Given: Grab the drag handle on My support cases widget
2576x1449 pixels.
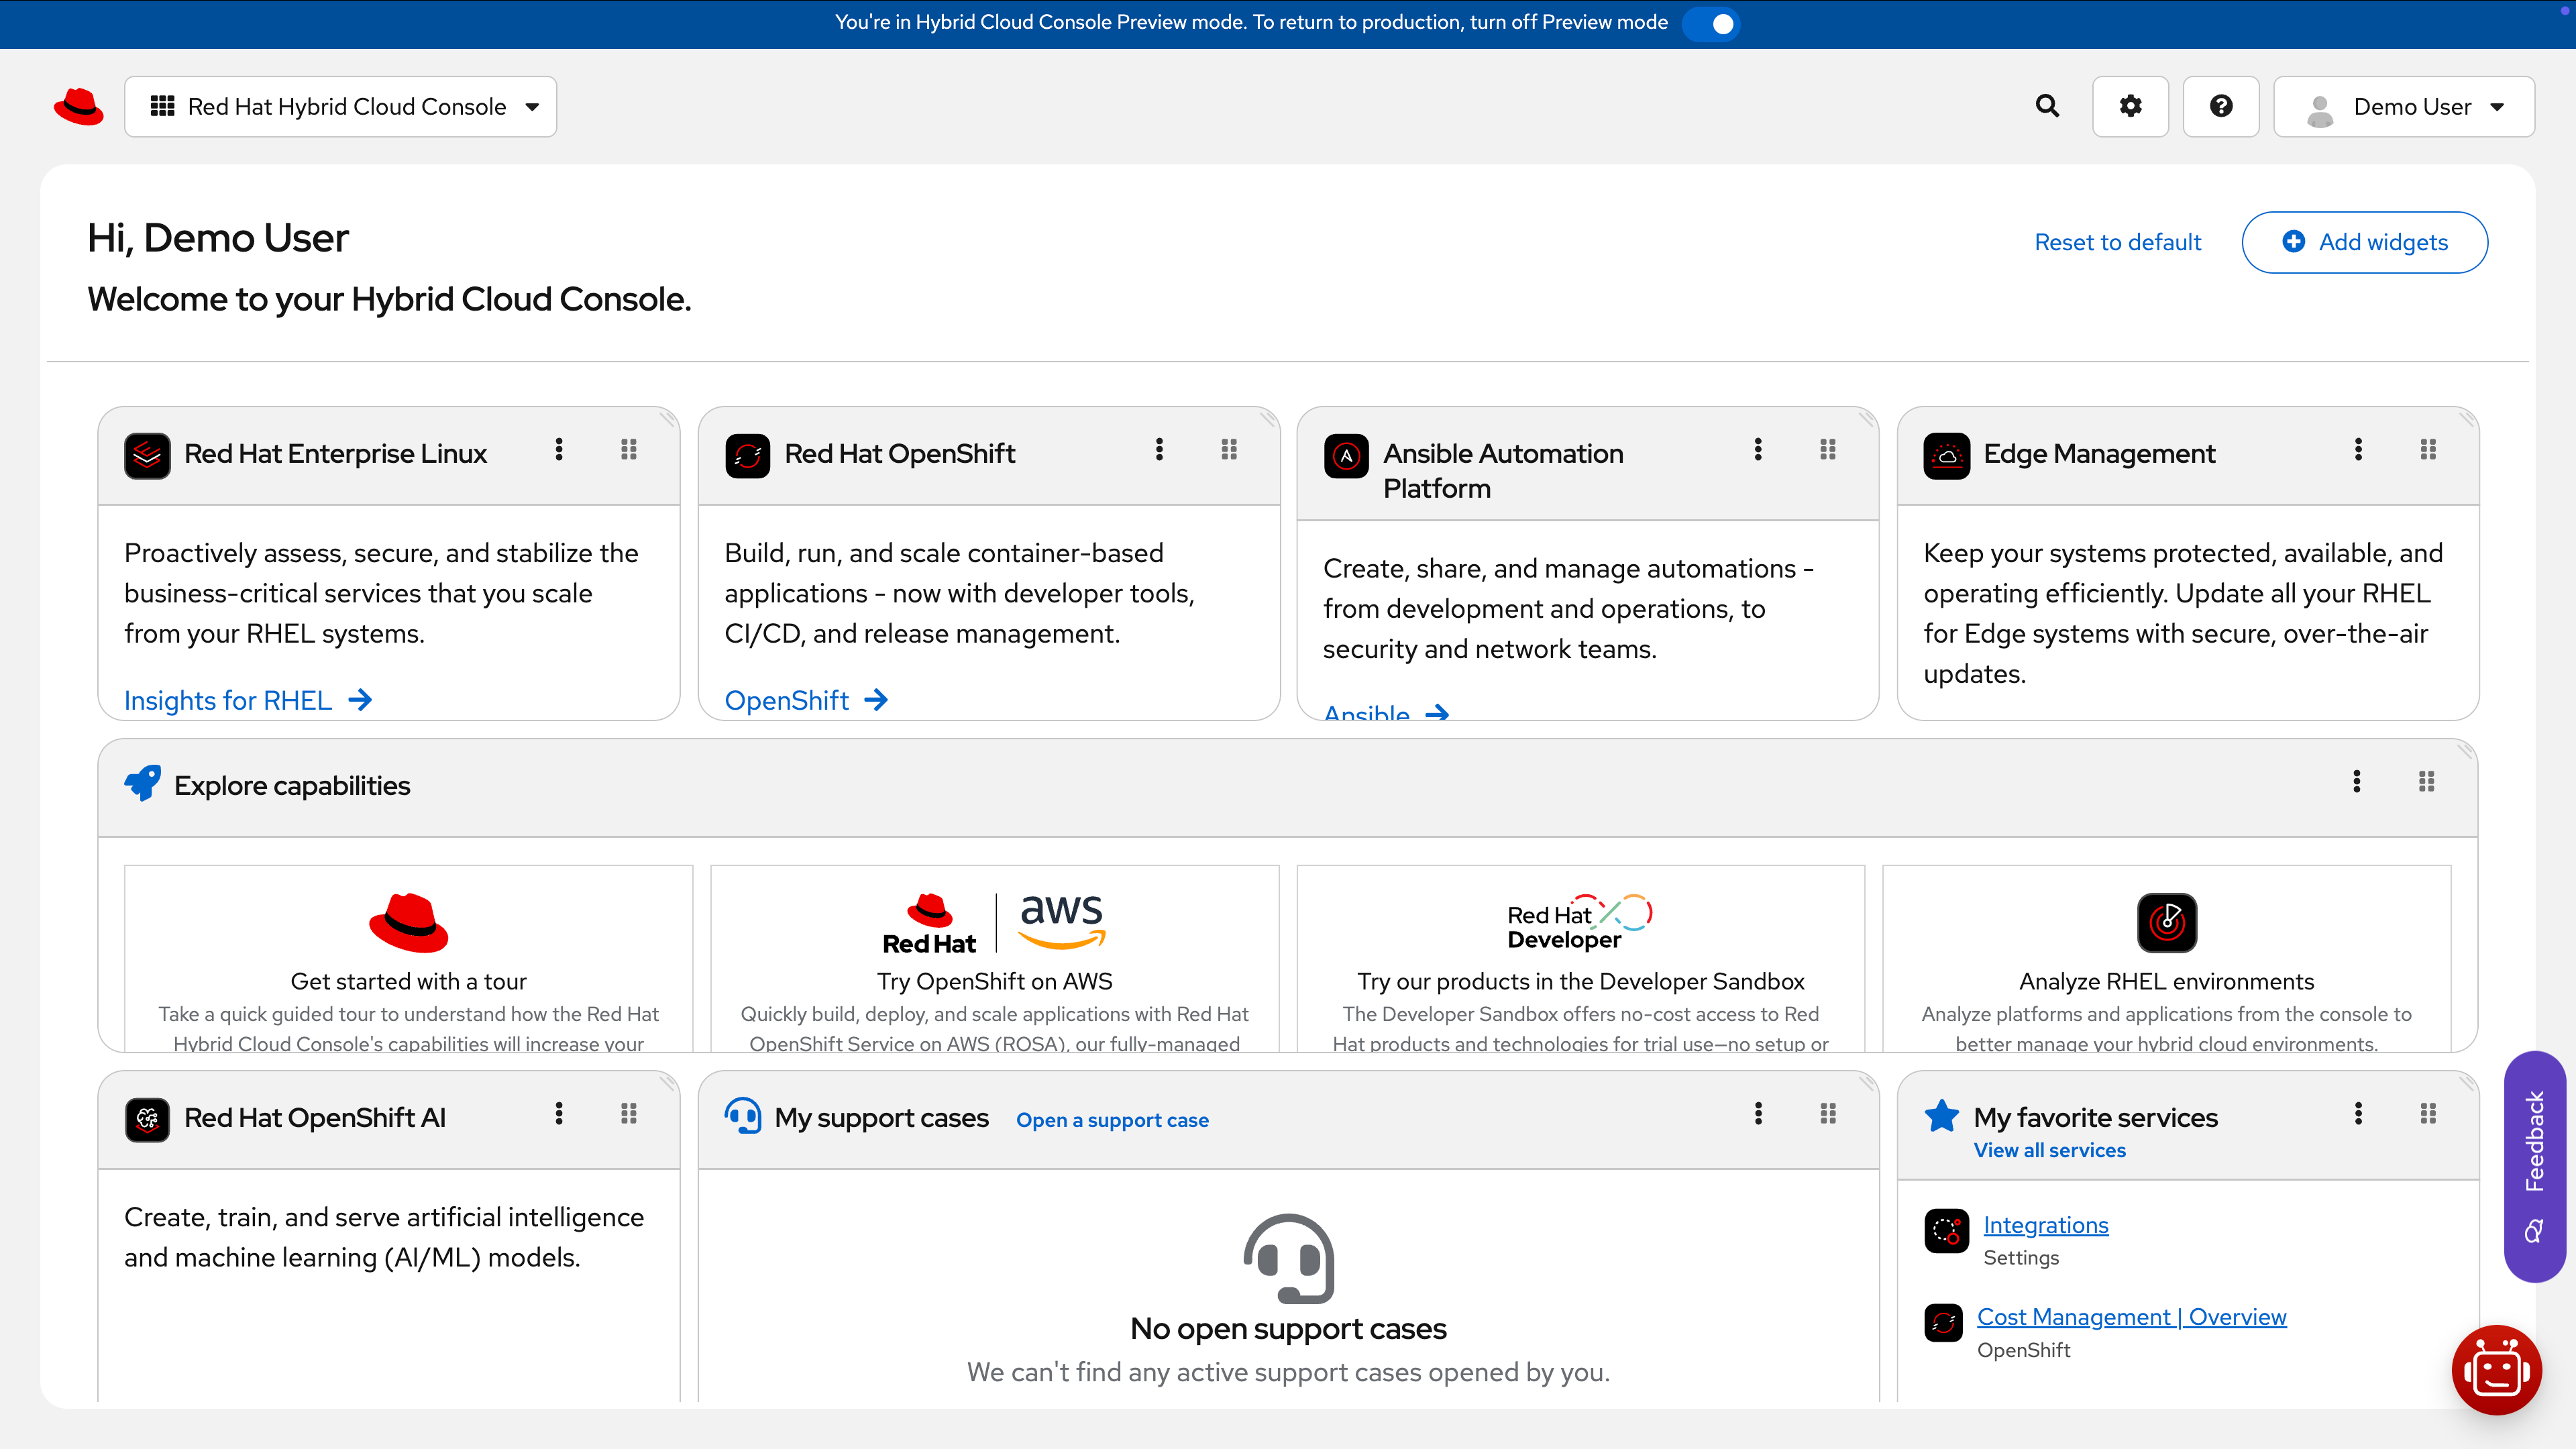Looking at the screenshot, I should pos(1828,1113).
